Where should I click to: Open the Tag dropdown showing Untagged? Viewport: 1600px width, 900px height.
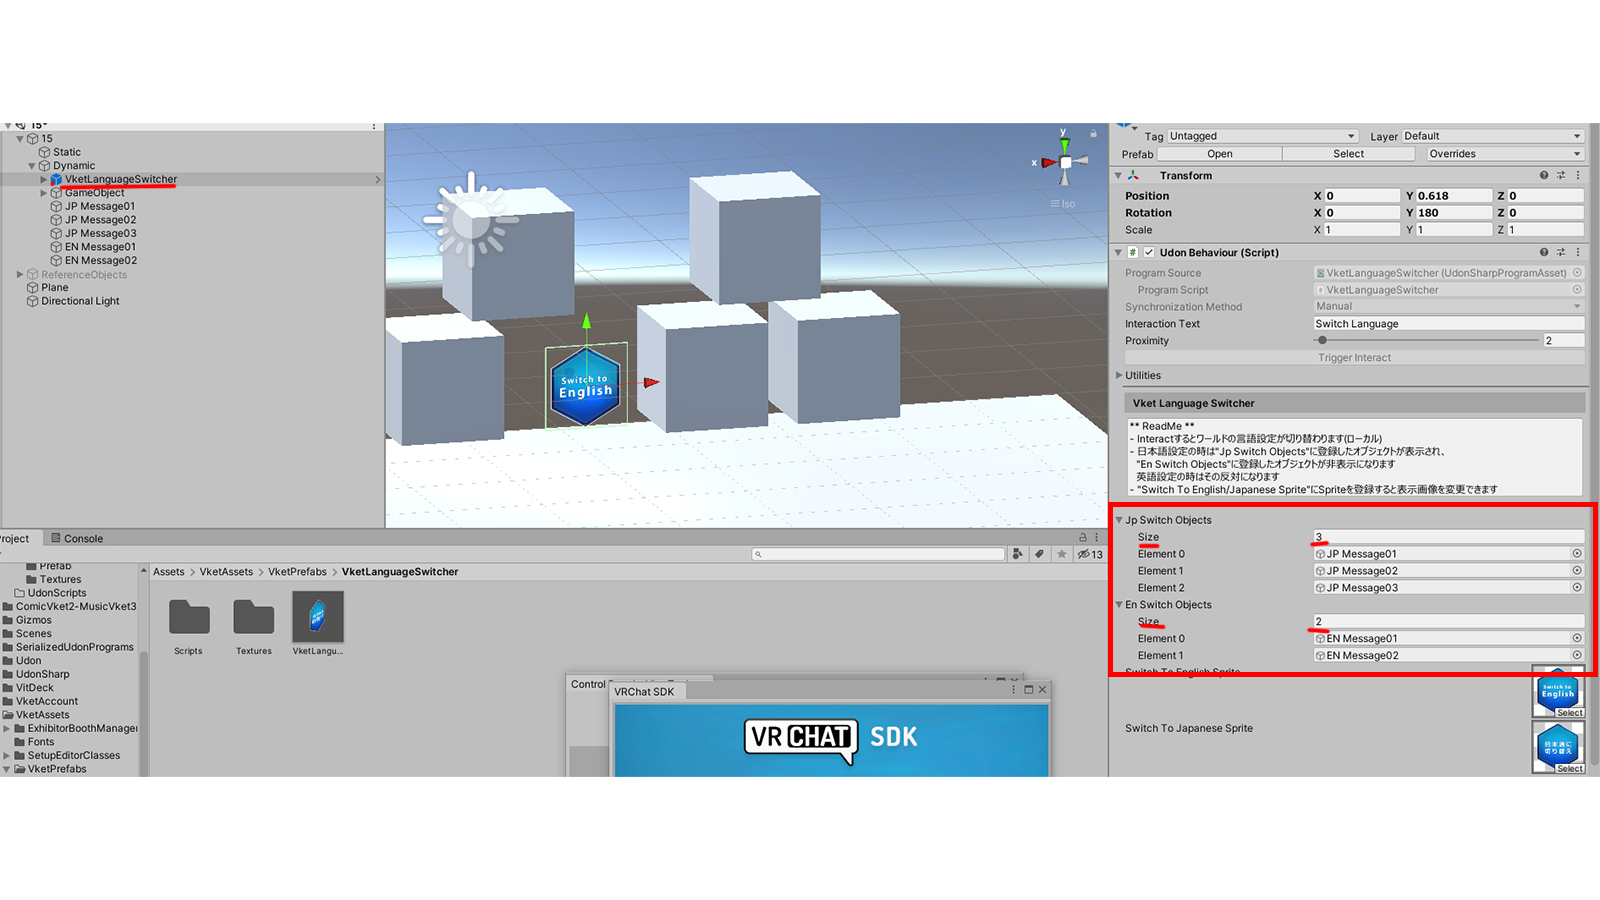coord(1262,136)
